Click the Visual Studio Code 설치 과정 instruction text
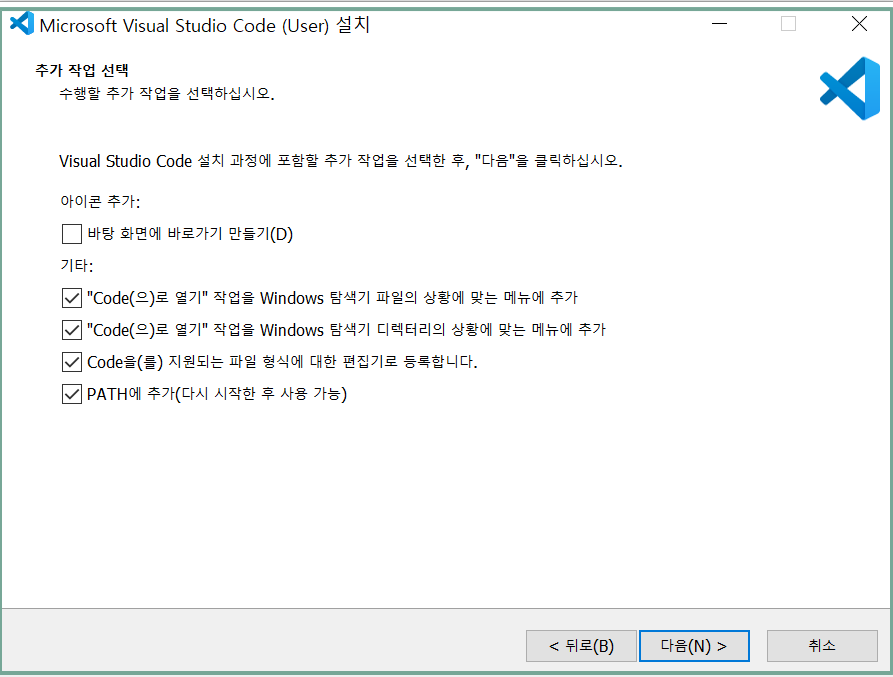The image size is (893, 677). pyautogui.click(x=341, y=161)
